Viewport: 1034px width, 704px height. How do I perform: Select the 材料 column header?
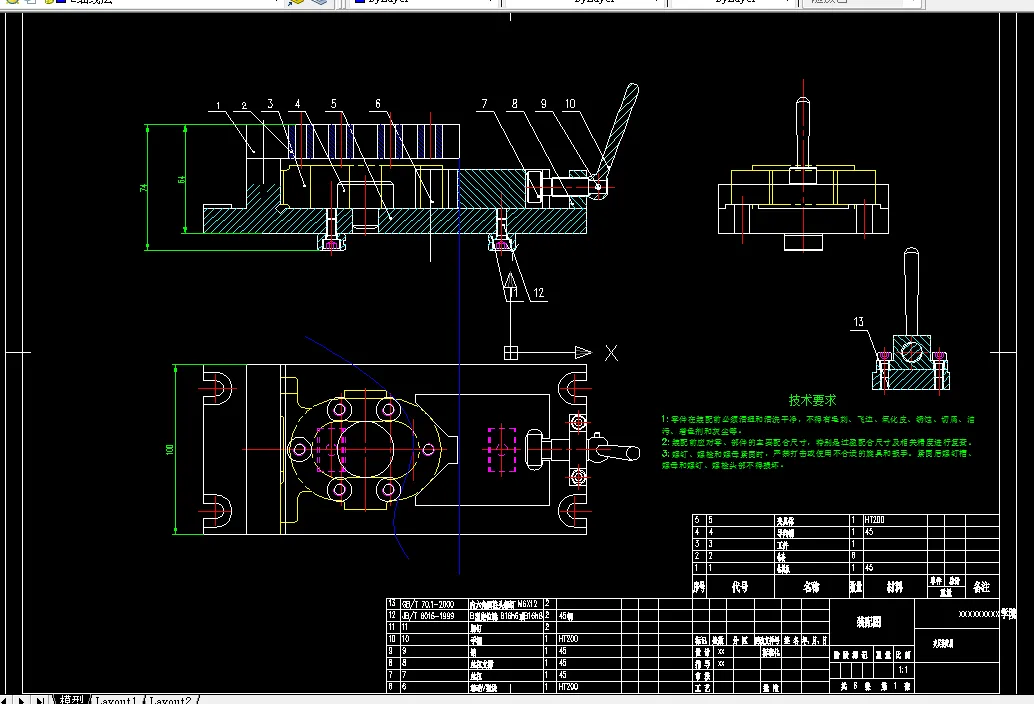point(894,586)
